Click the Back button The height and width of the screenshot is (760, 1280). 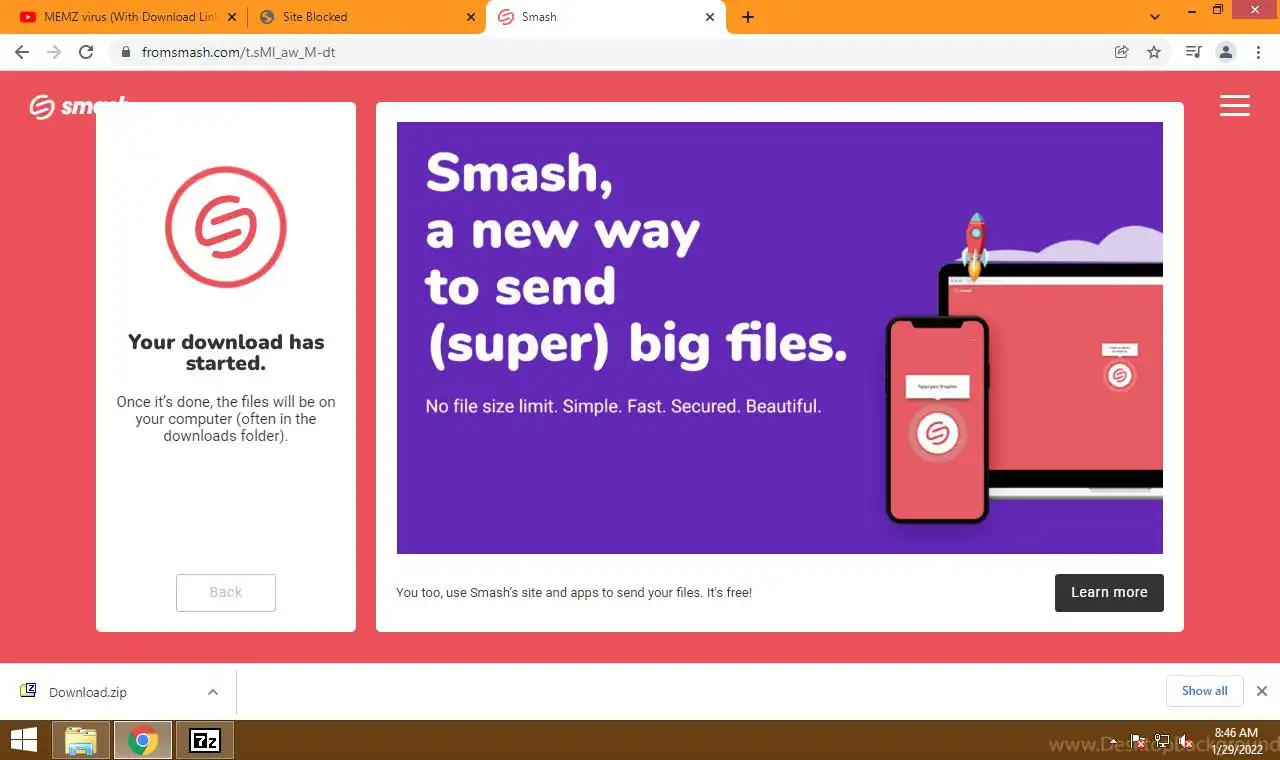pos(226,592)
